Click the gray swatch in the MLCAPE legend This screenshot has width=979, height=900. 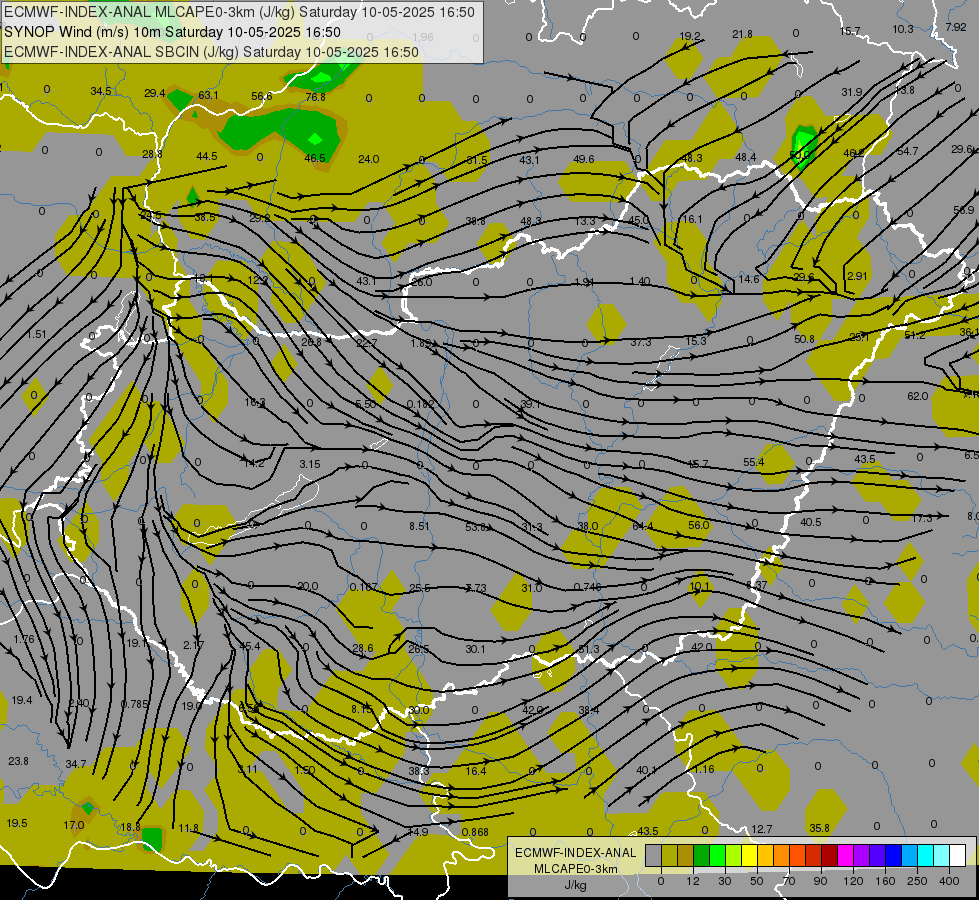[654, 855]
